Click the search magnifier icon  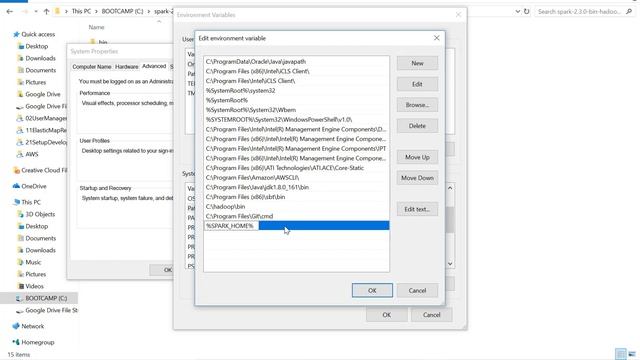coord(629,11)
